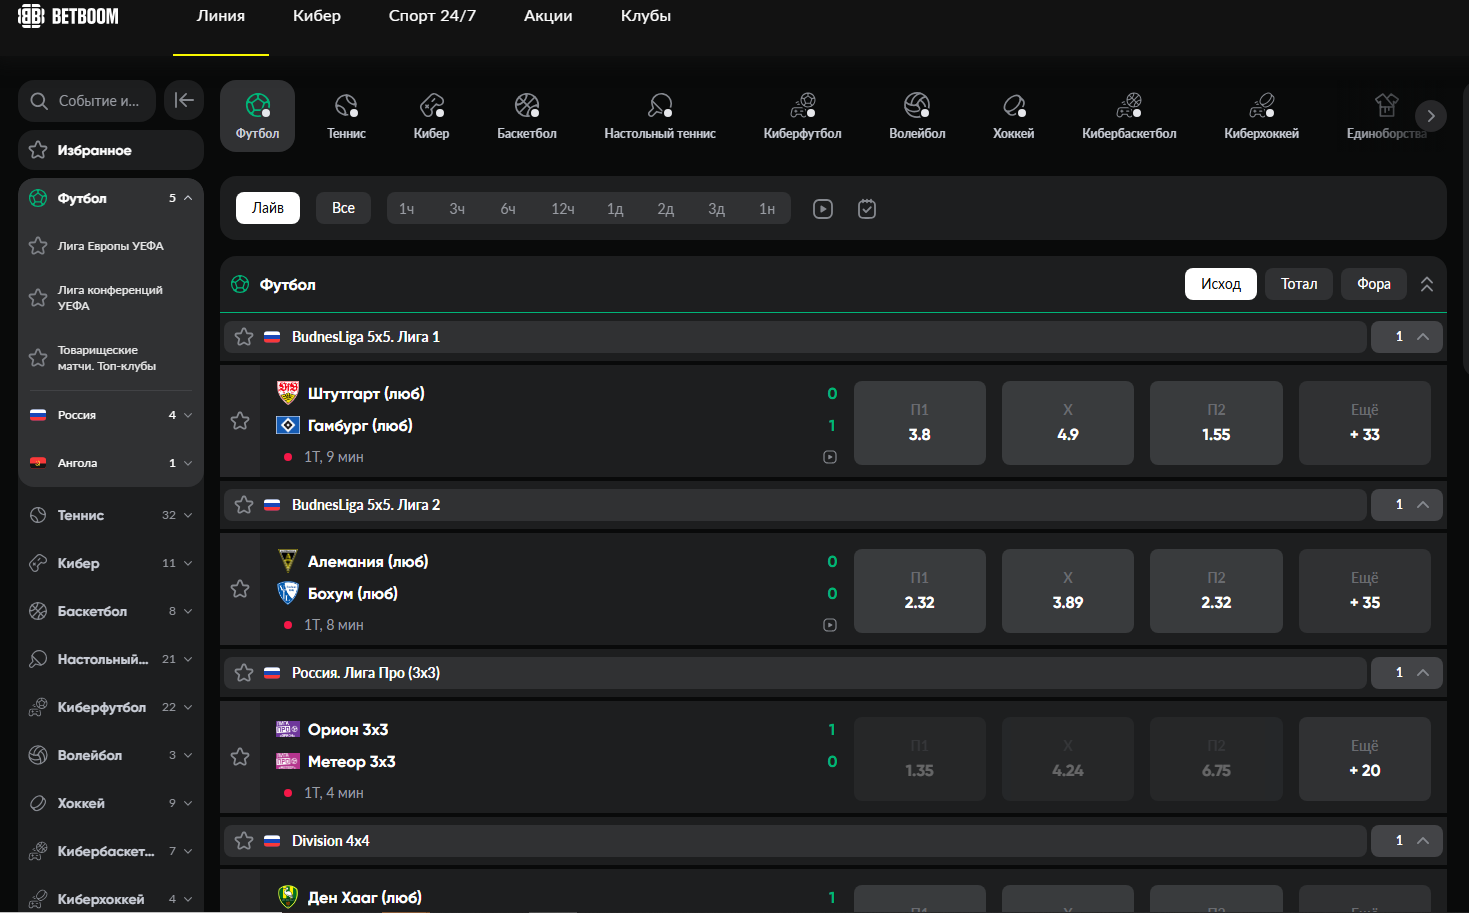The height and width of the screenshot is (913, 1469).
Task: Favorite the BudnesLiga 5x5 Лига 1 league
Action: (244, 337)
